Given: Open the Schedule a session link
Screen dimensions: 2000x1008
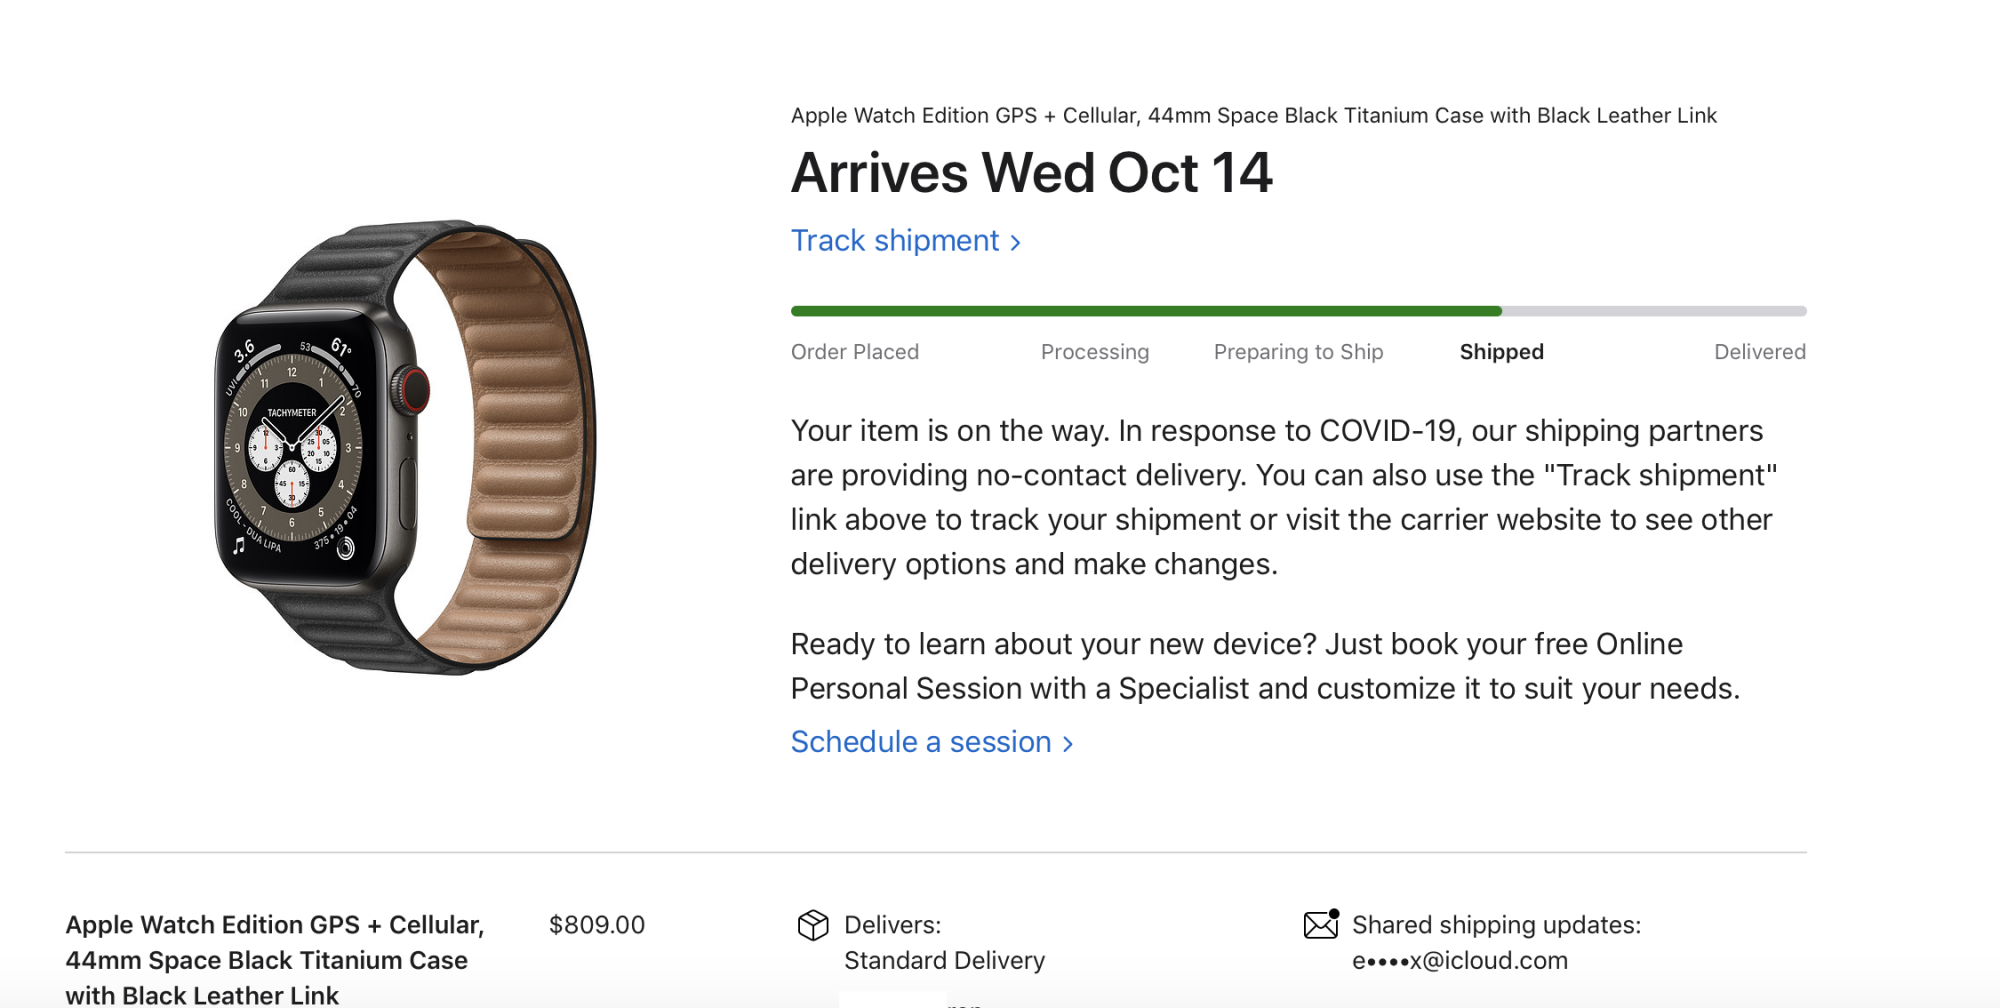Looking at the screenshot, I should (x=921, y=742).
